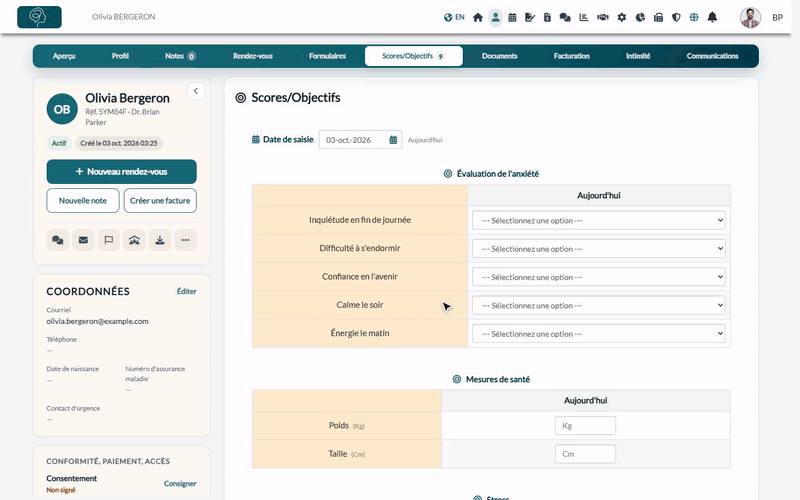
Task: Open the Difficulté à s'endormir dropdown
Action: pos(598,248)
